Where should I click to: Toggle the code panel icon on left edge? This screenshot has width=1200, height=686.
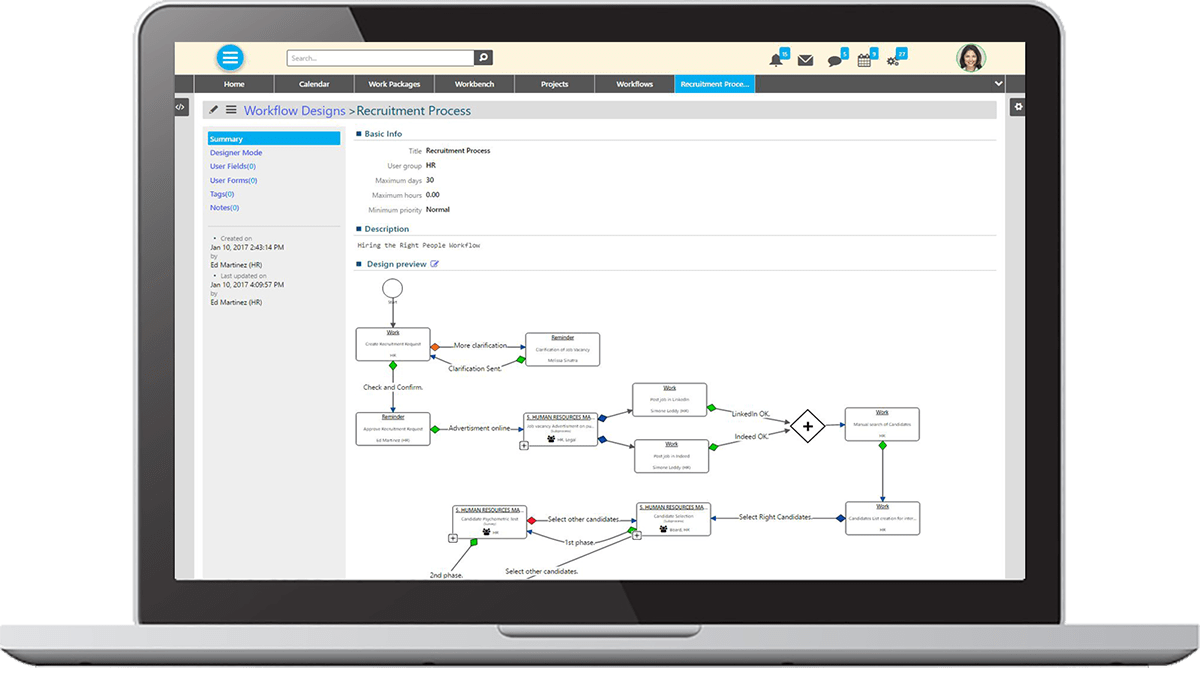click(x=181, y=107)
